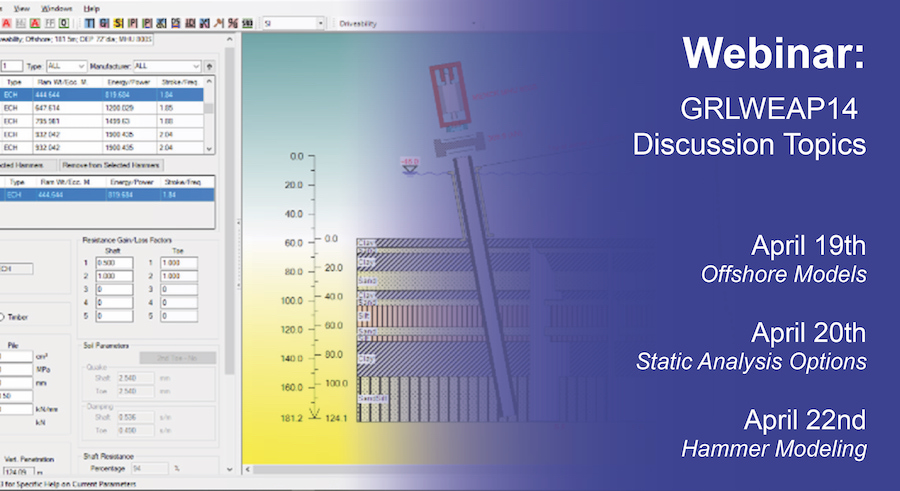Screen dimensions: 900x491
Task: Click the GI toolbar icon
Action: click(x=104, y=22)
